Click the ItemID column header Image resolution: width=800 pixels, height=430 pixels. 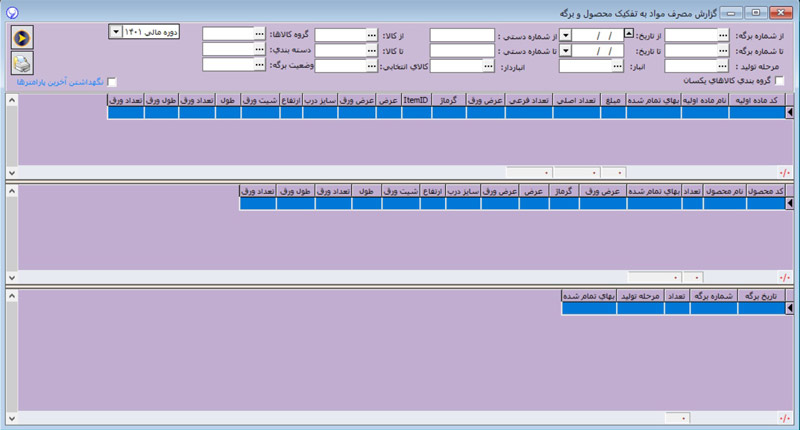point(416,100)
